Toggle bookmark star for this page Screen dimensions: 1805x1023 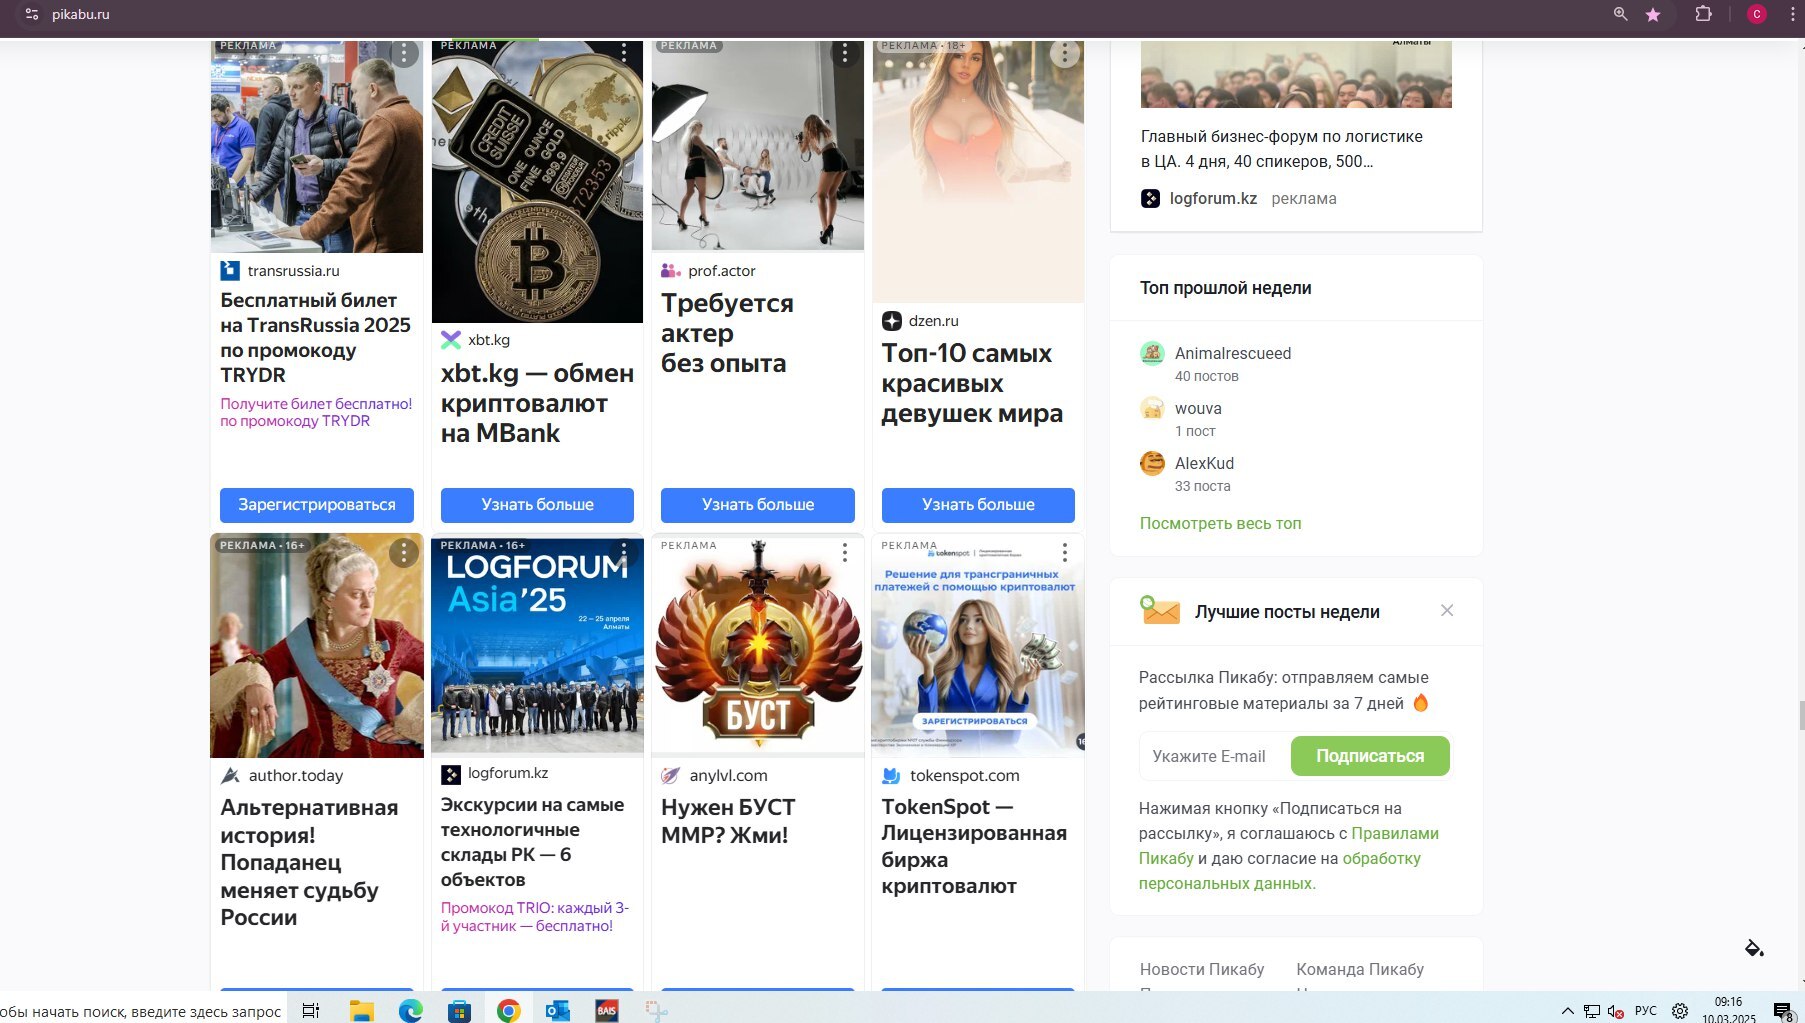click(1653, 14)
